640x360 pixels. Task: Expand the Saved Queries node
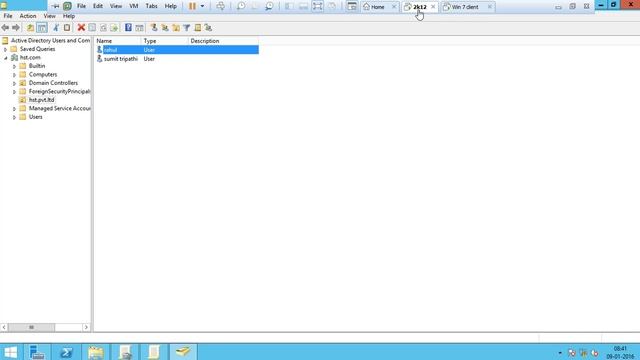click(x=6, y=49)
